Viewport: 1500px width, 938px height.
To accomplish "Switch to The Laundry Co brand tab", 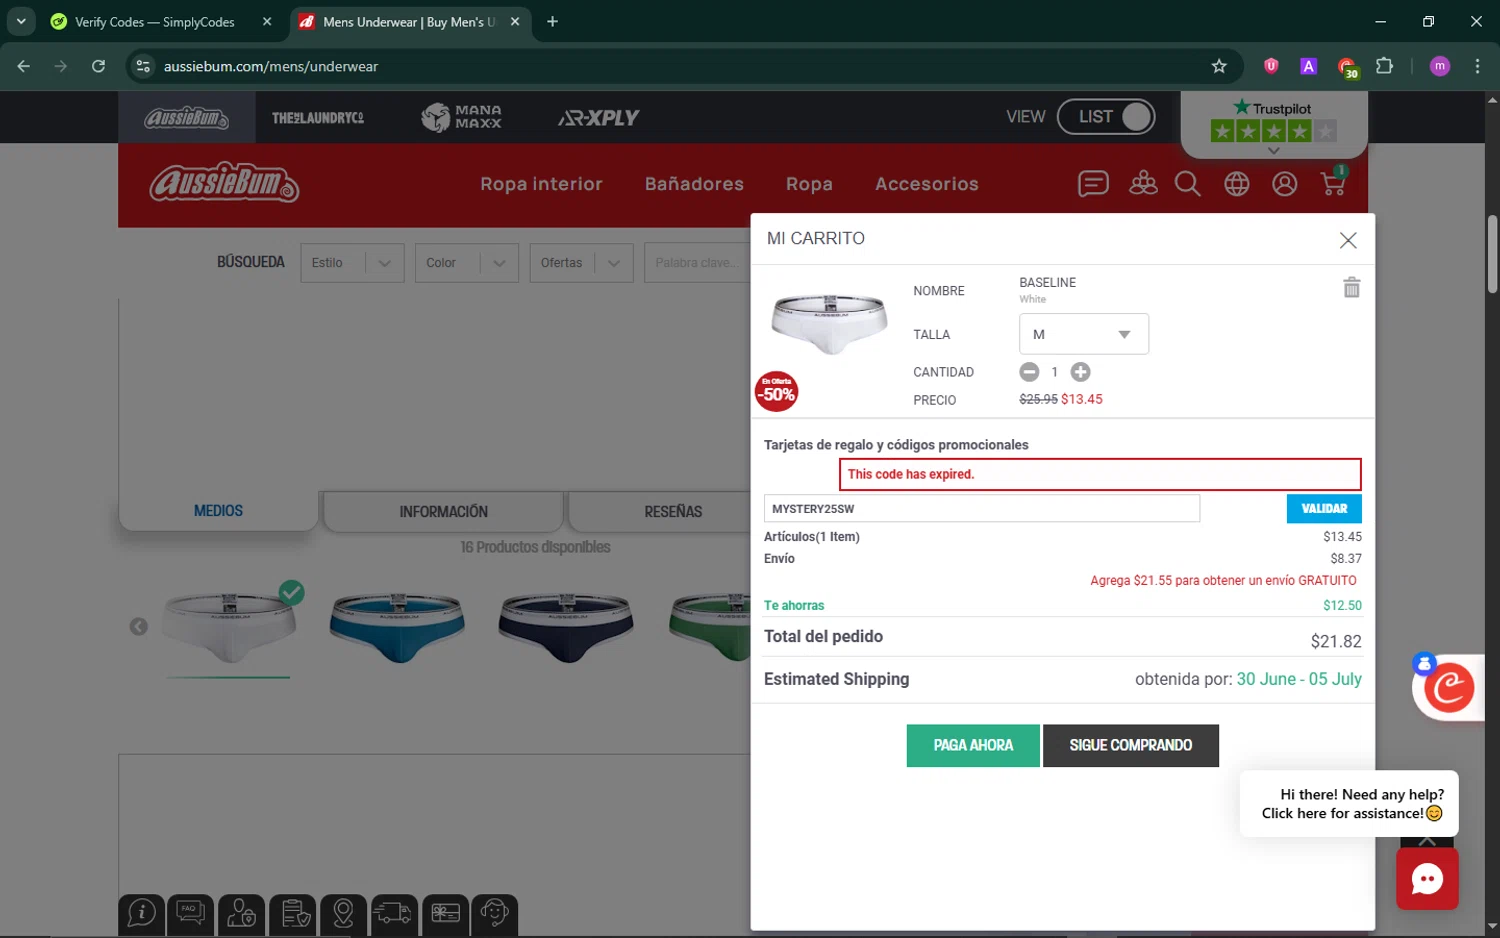I will pos(318,118).
